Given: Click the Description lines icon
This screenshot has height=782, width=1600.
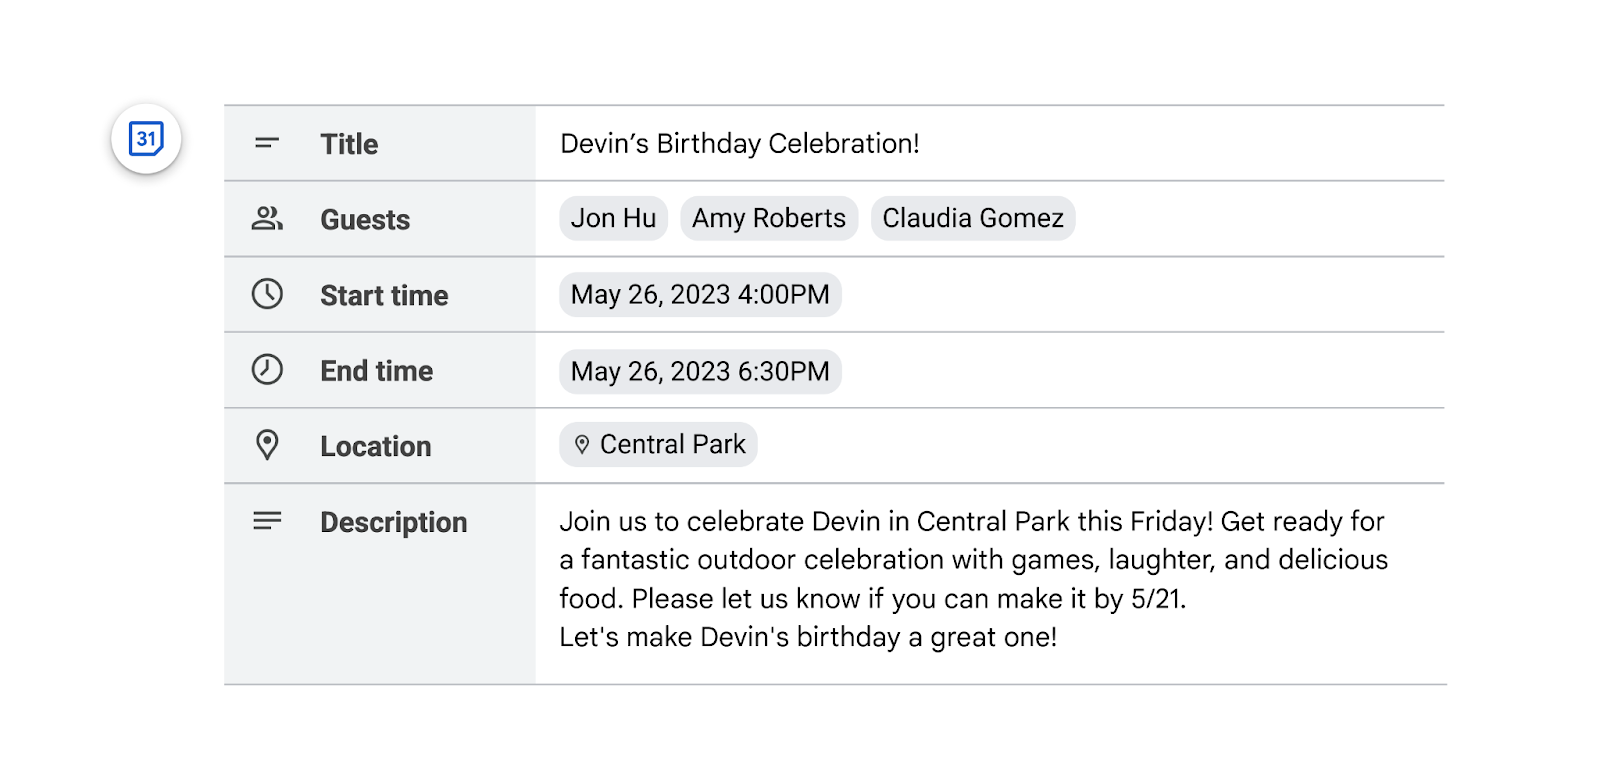Looking at the screenshot, I should 267,521.
